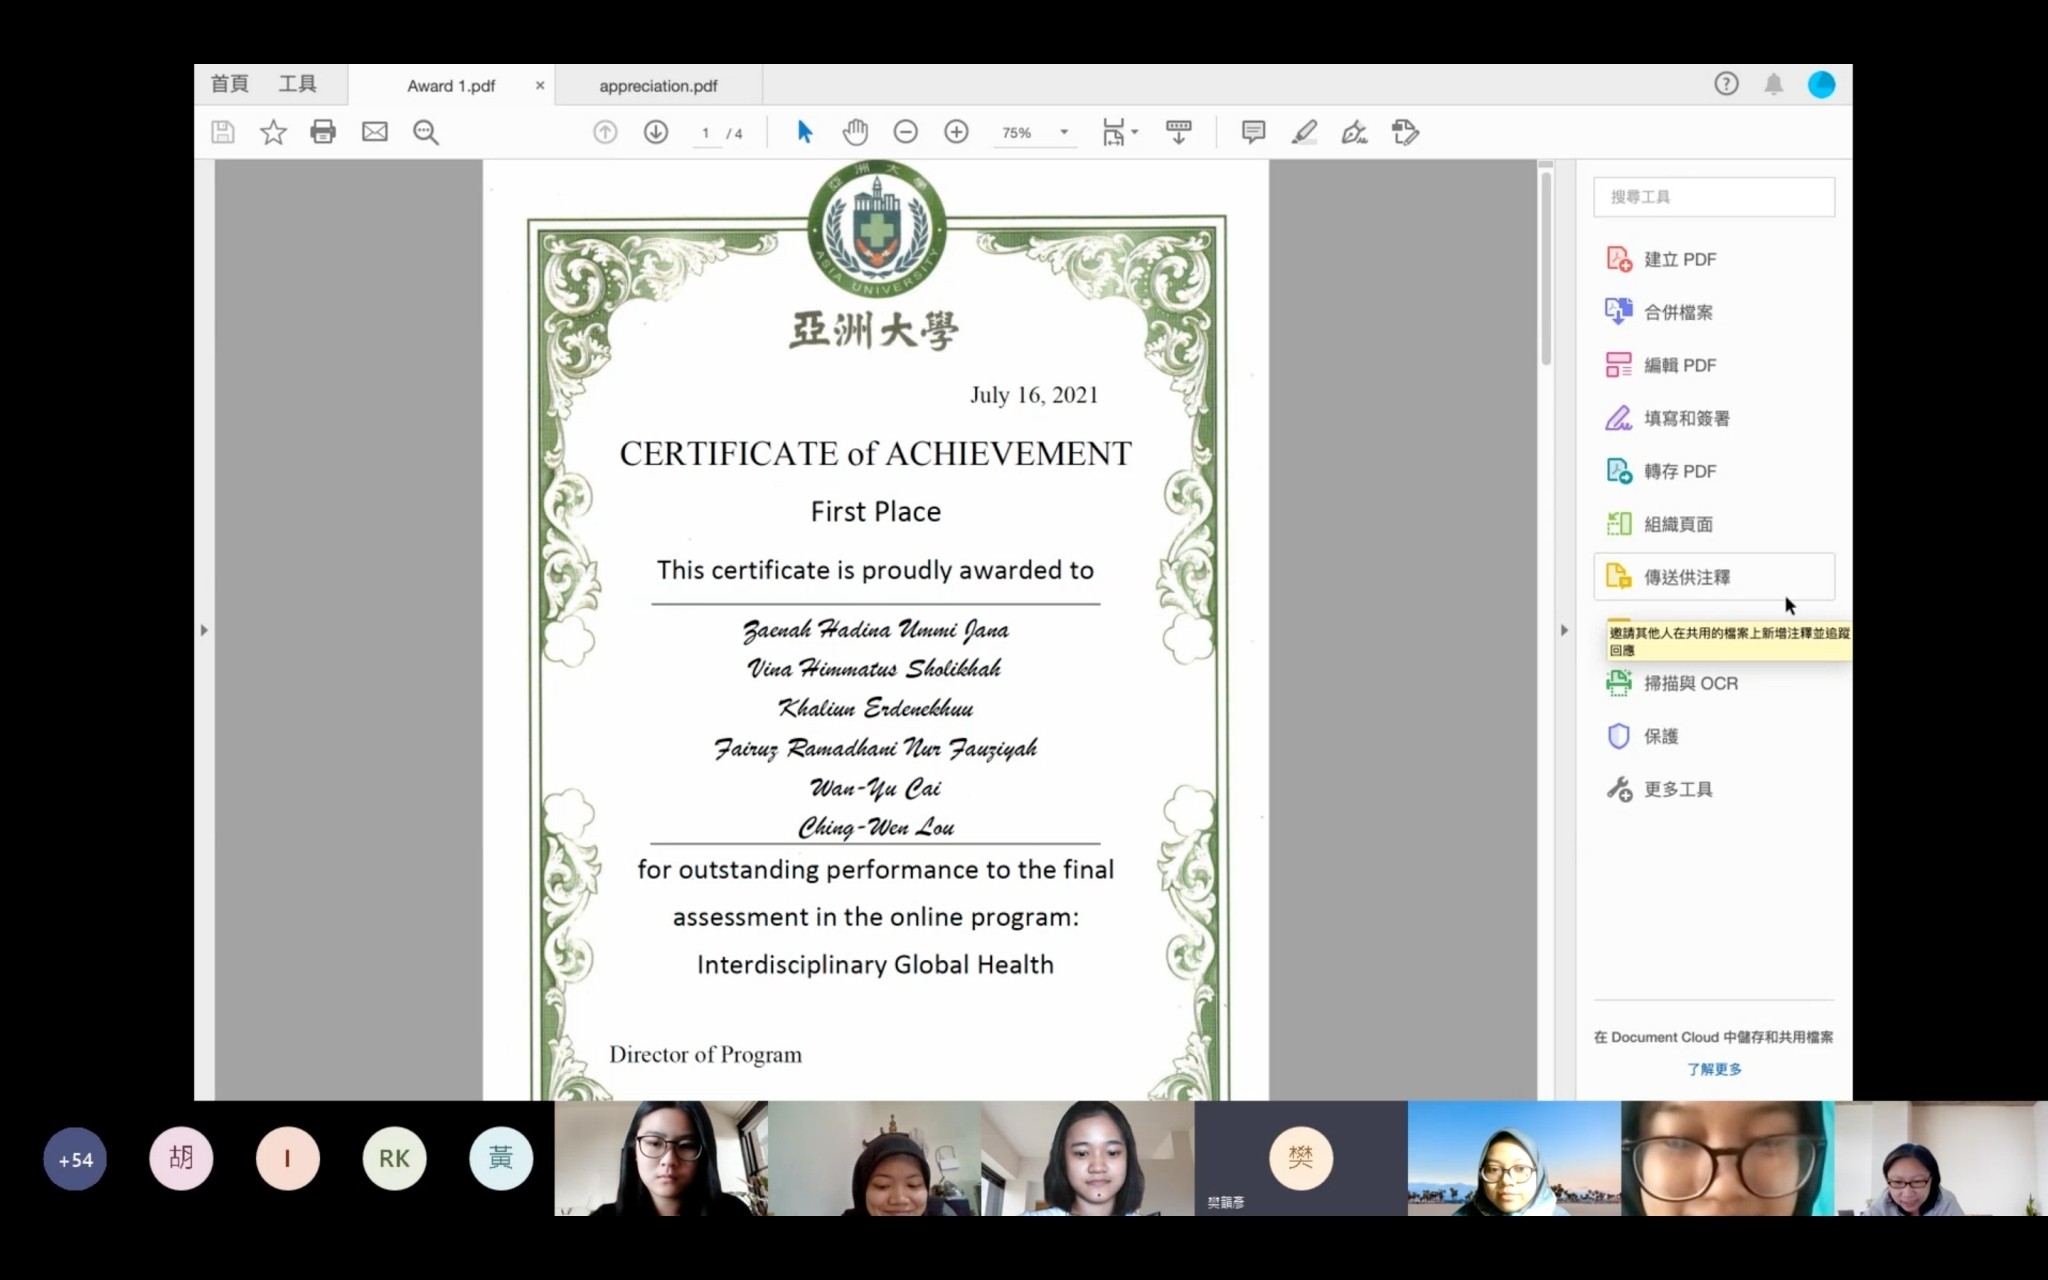Image resolution: width=2048 pixels, height=1280 pixels.
Task: Click the name 'Wan-Yu Cai'
Action: click(x=876, y=788)
